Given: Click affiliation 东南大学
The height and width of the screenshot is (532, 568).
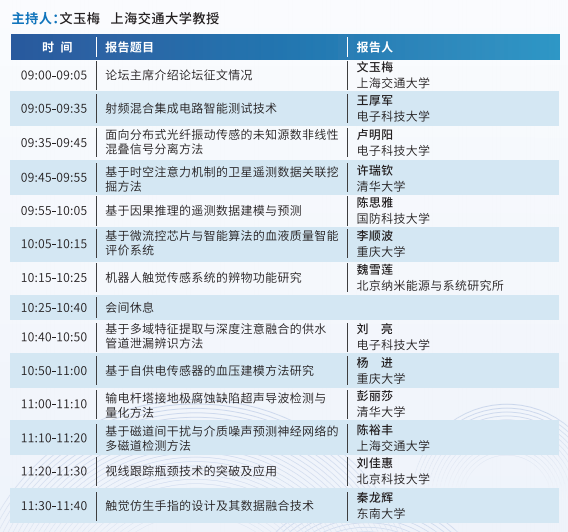Looking at the screenshot, I should pyautogui.click(x=381, y=514).
